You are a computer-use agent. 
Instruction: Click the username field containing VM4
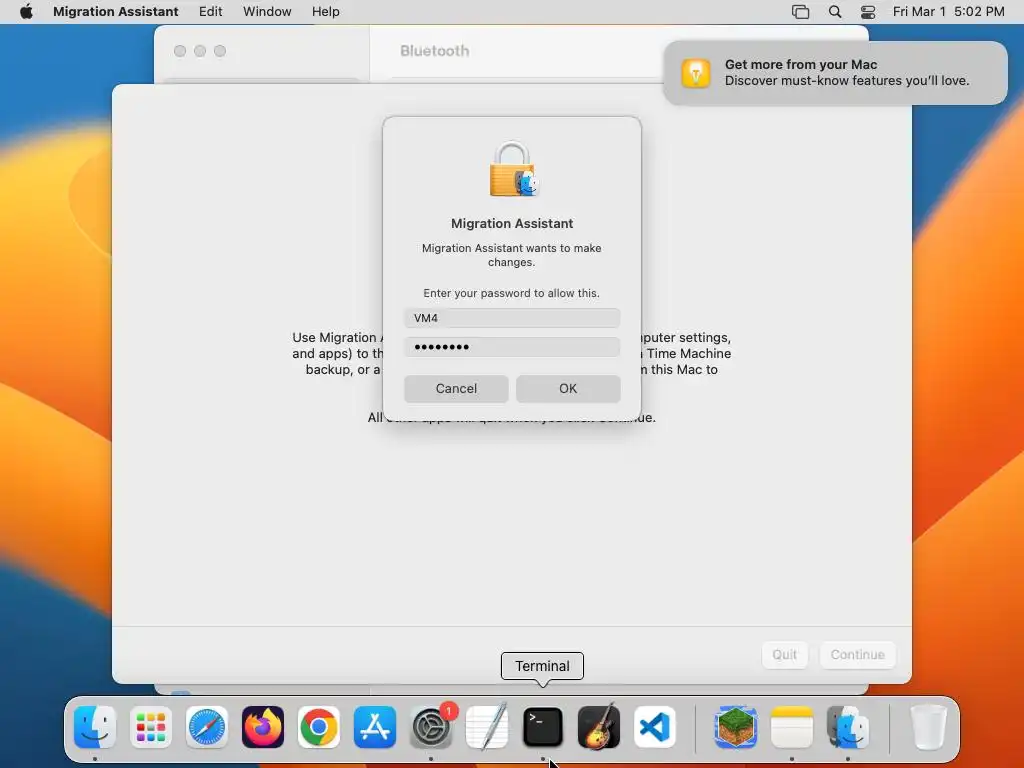pos(512,318)
